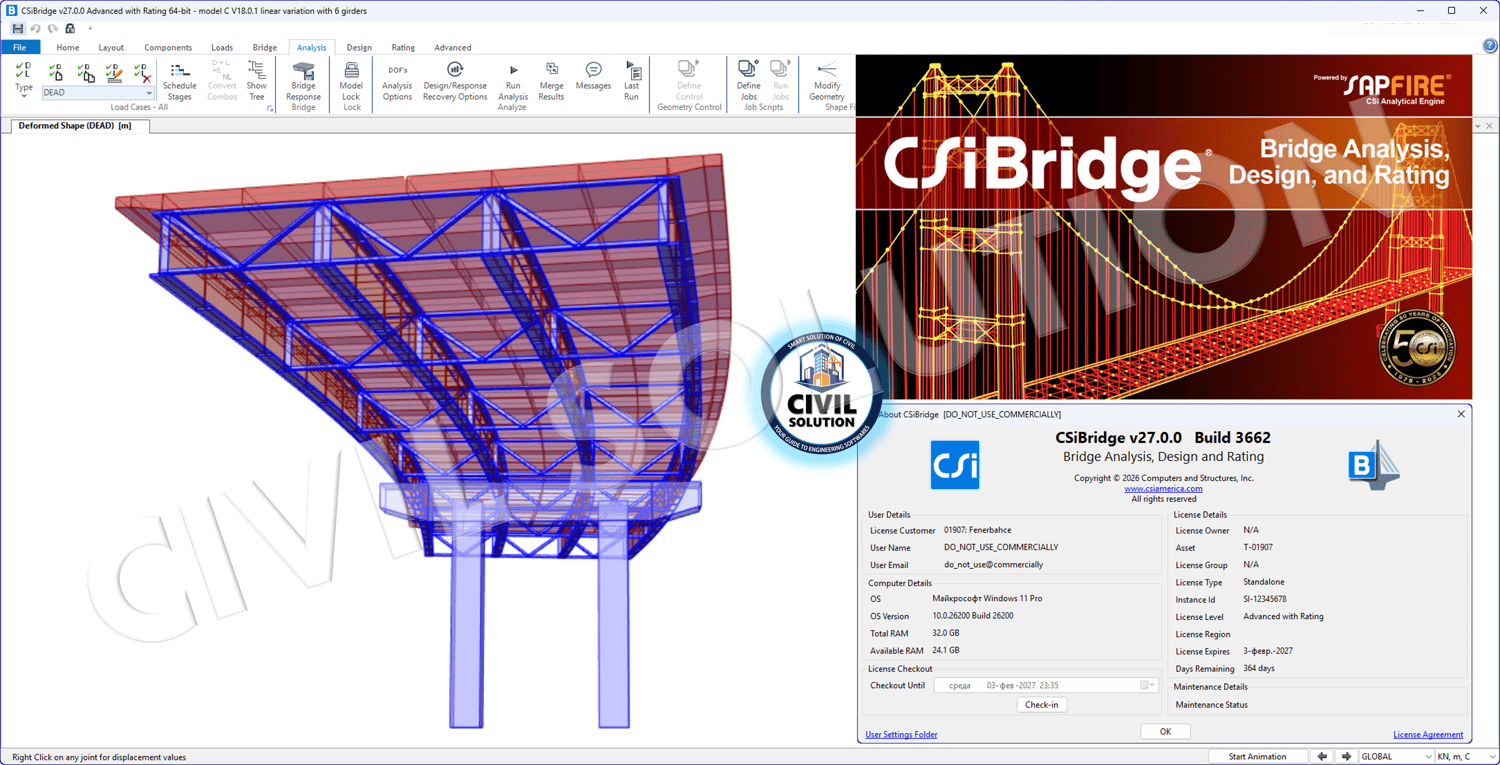Open the load case Type dropdown
This screenshot has width=1500, height=765.
pyautogui.click(x=23, y=79)
